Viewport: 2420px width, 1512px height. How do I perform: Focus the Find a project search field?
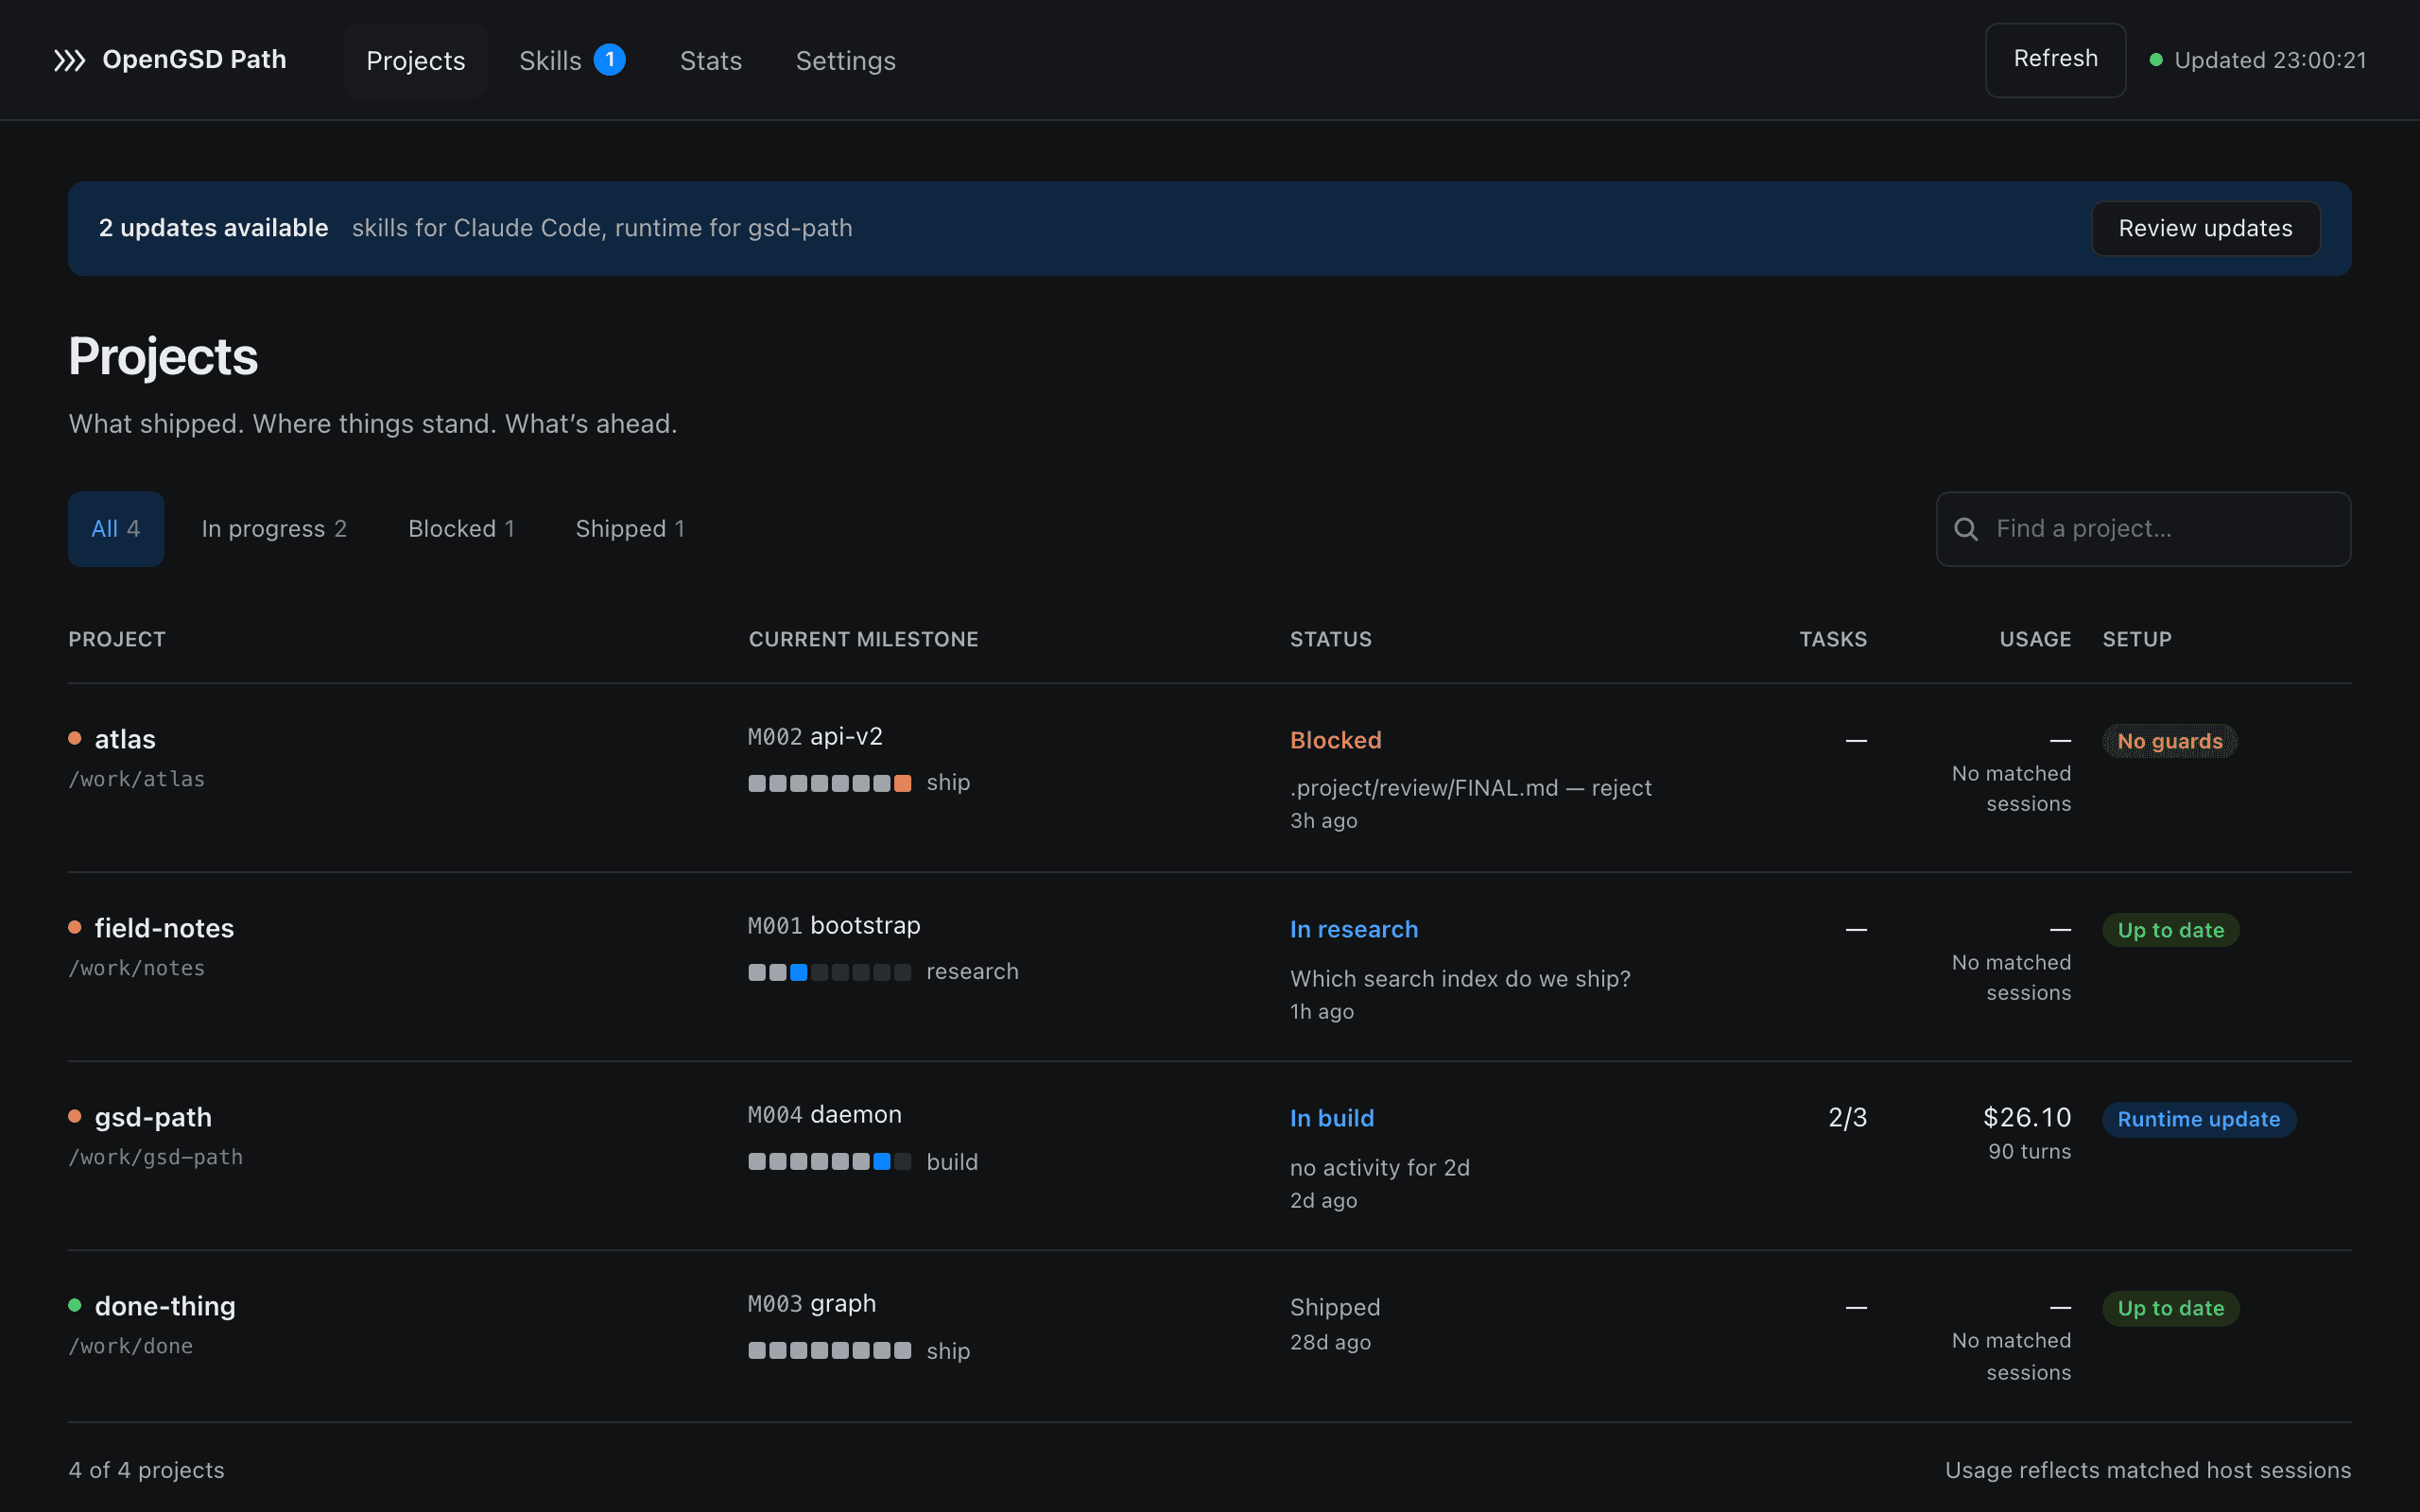[x=2143, y=529]
